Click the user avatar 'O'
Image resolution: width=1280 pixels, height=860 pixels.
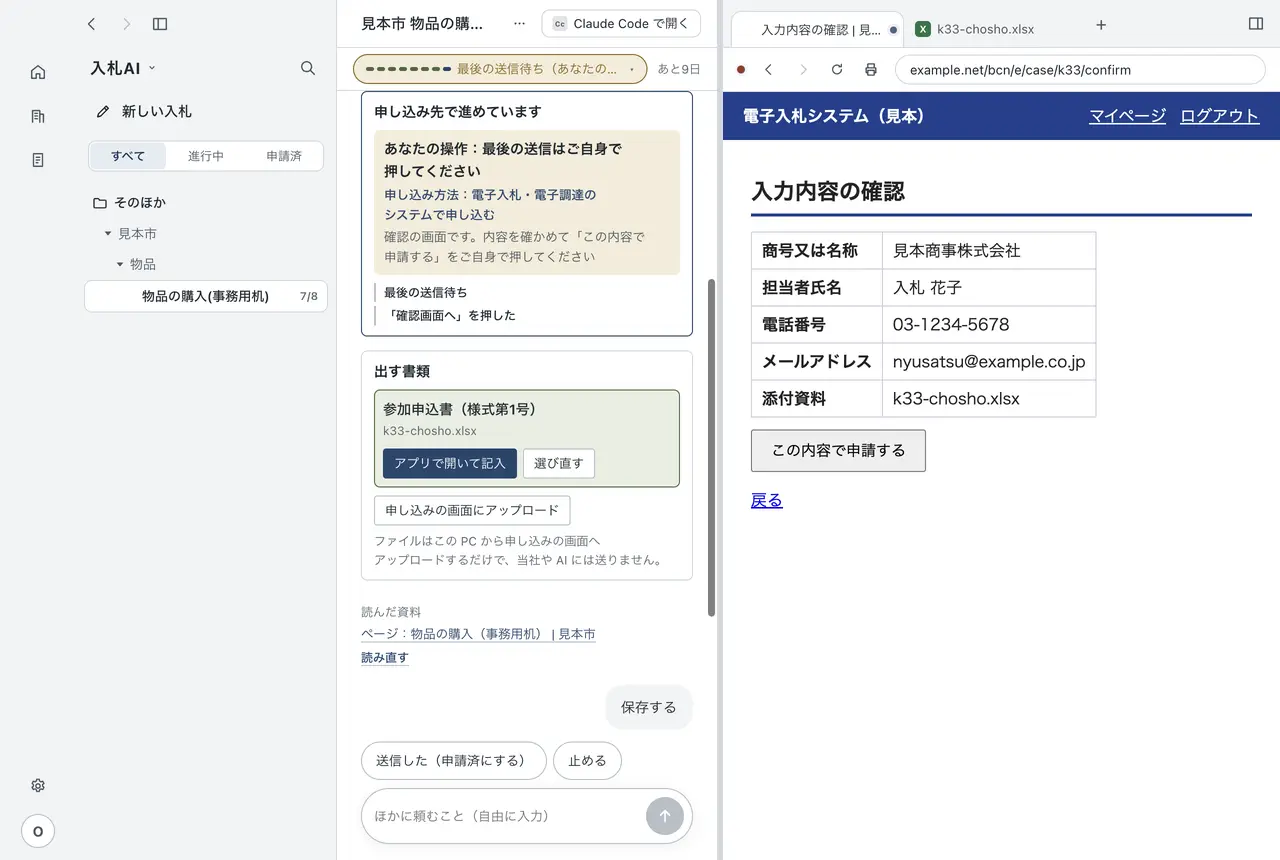(38, 831)
